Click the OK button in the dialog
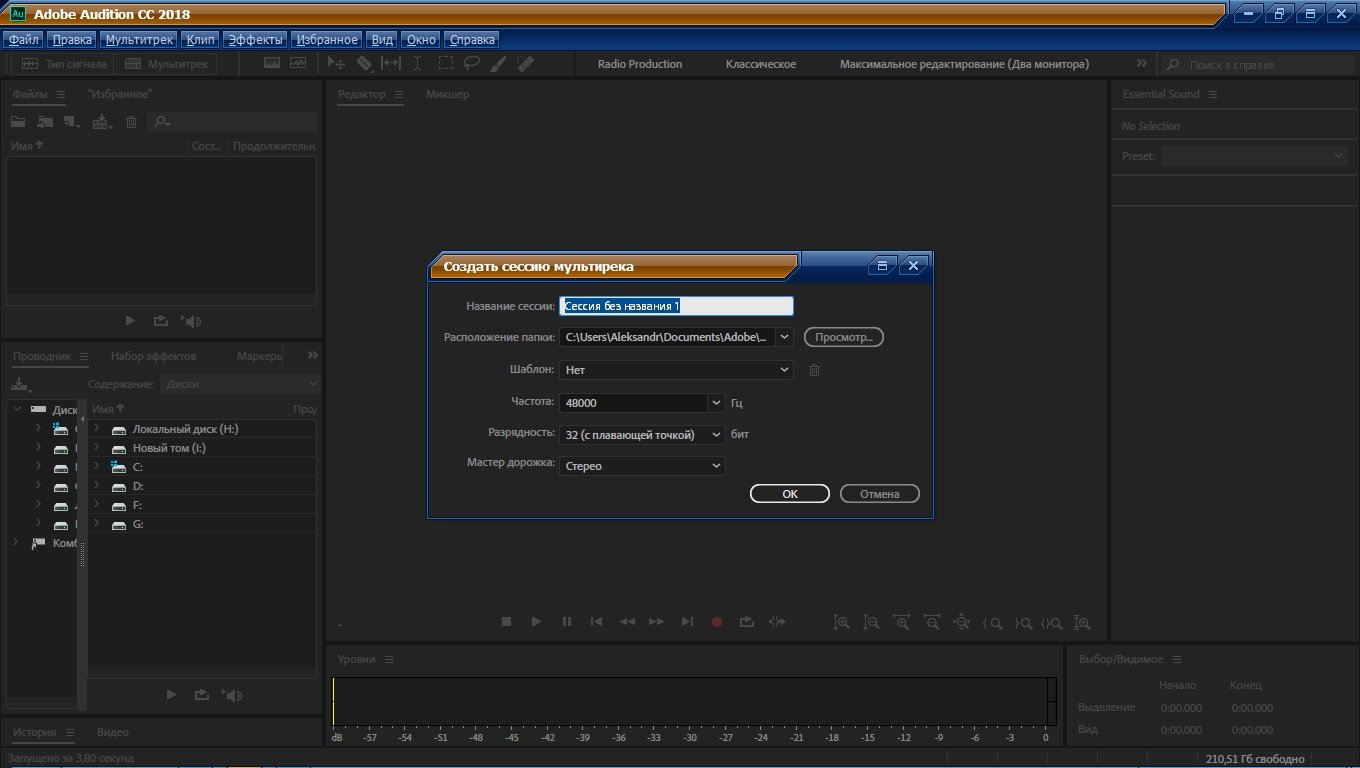 [x=789, y=494]
